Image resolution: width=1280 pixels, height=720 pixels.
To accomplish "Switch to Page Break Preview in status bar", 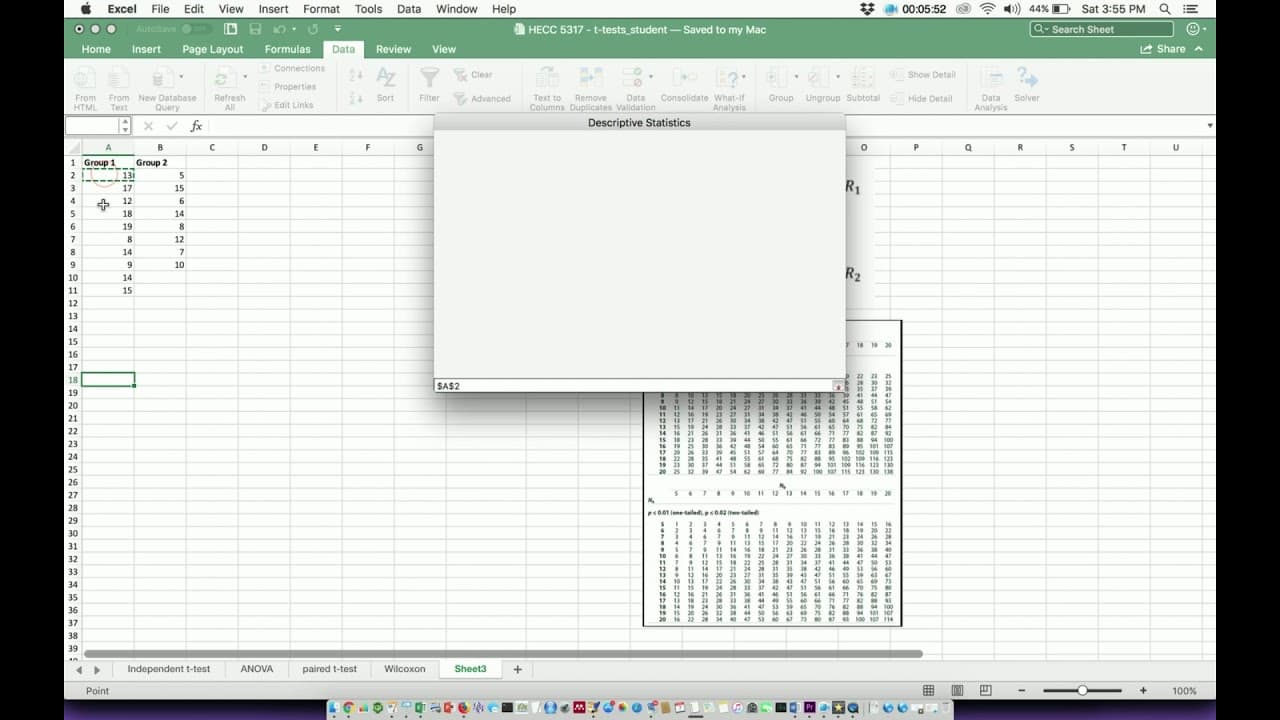I will tap(985, 691).
